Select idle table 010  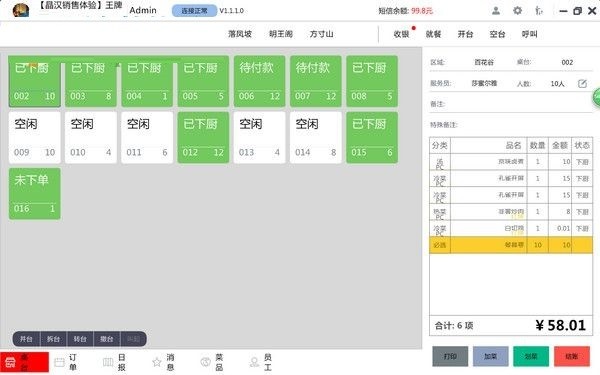[x=91, y=138]
